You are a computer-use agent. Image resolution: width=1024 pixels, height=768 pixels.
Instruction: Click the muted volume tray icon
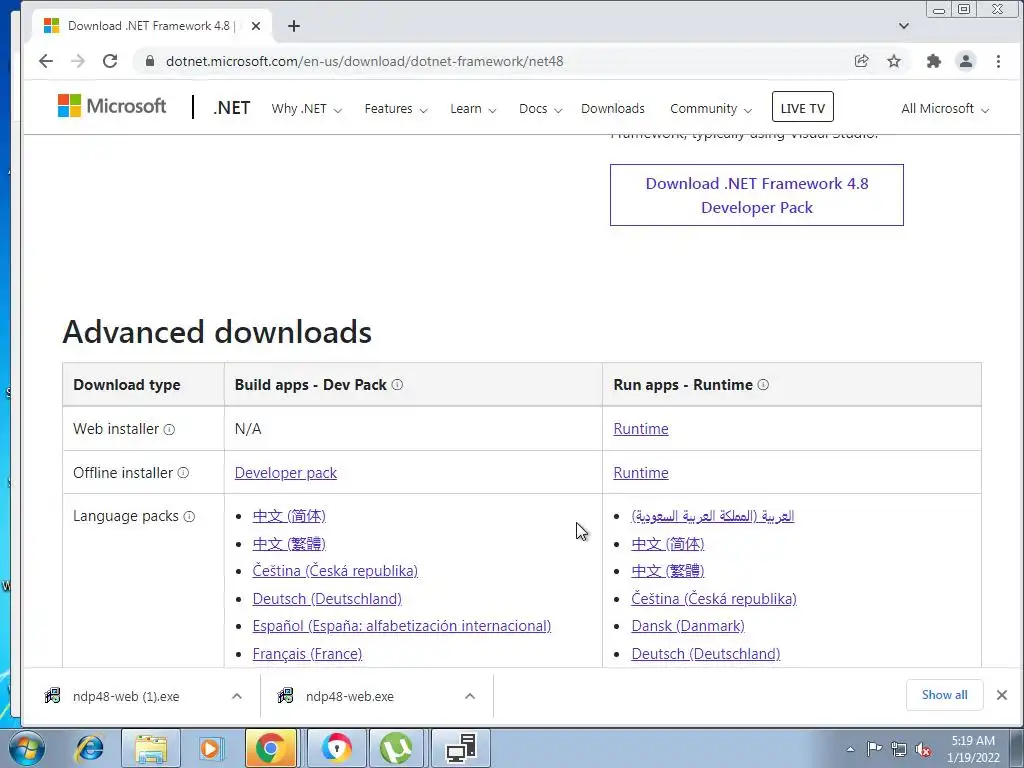coord(923,750)
